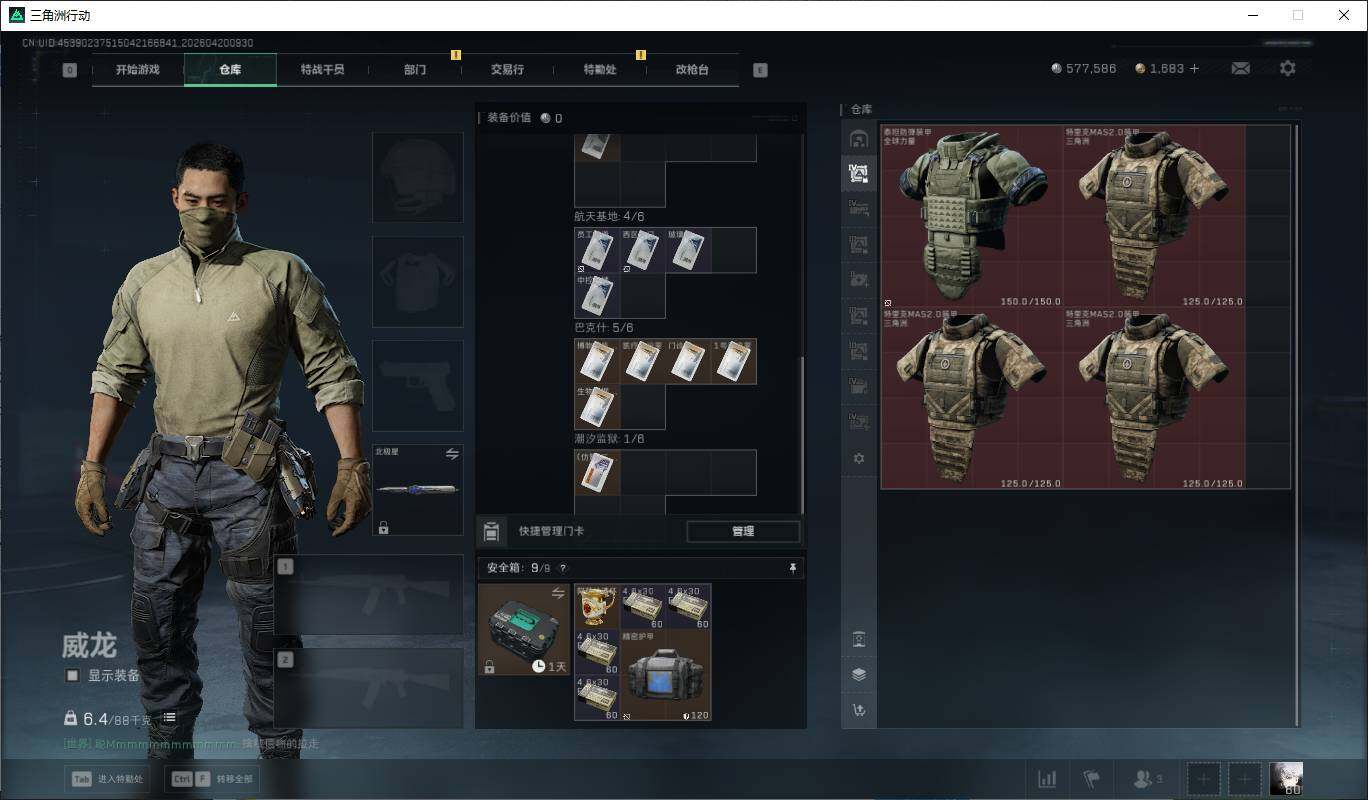Viewport: 1368px width, 800px height.
Task: Open the 安全箱 question-mark help icon
Action: (x=563, y=568)
